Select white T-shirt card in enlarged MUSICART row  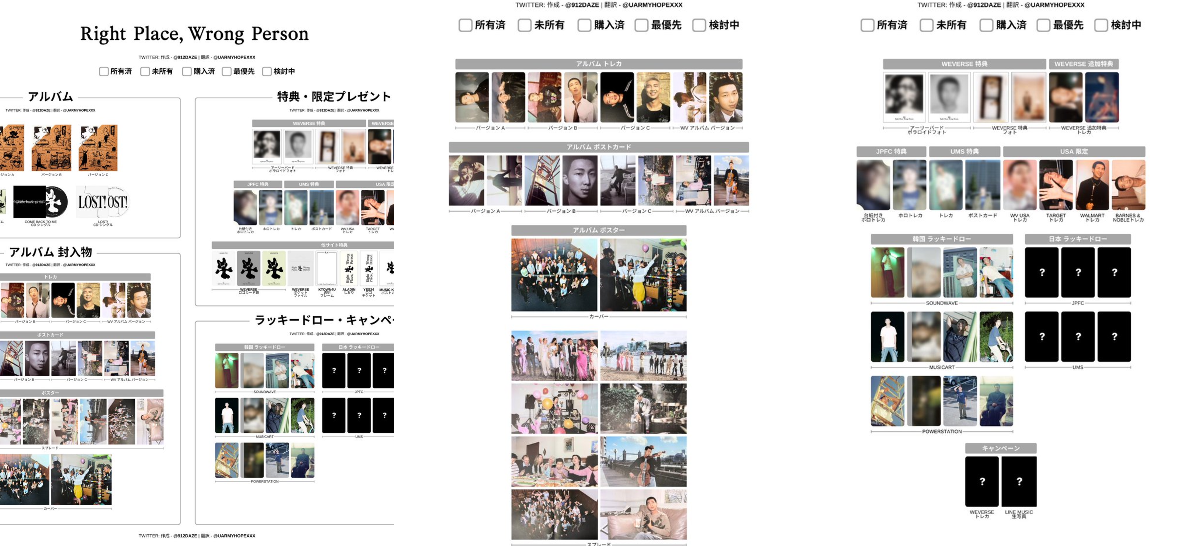pos(888,337)
